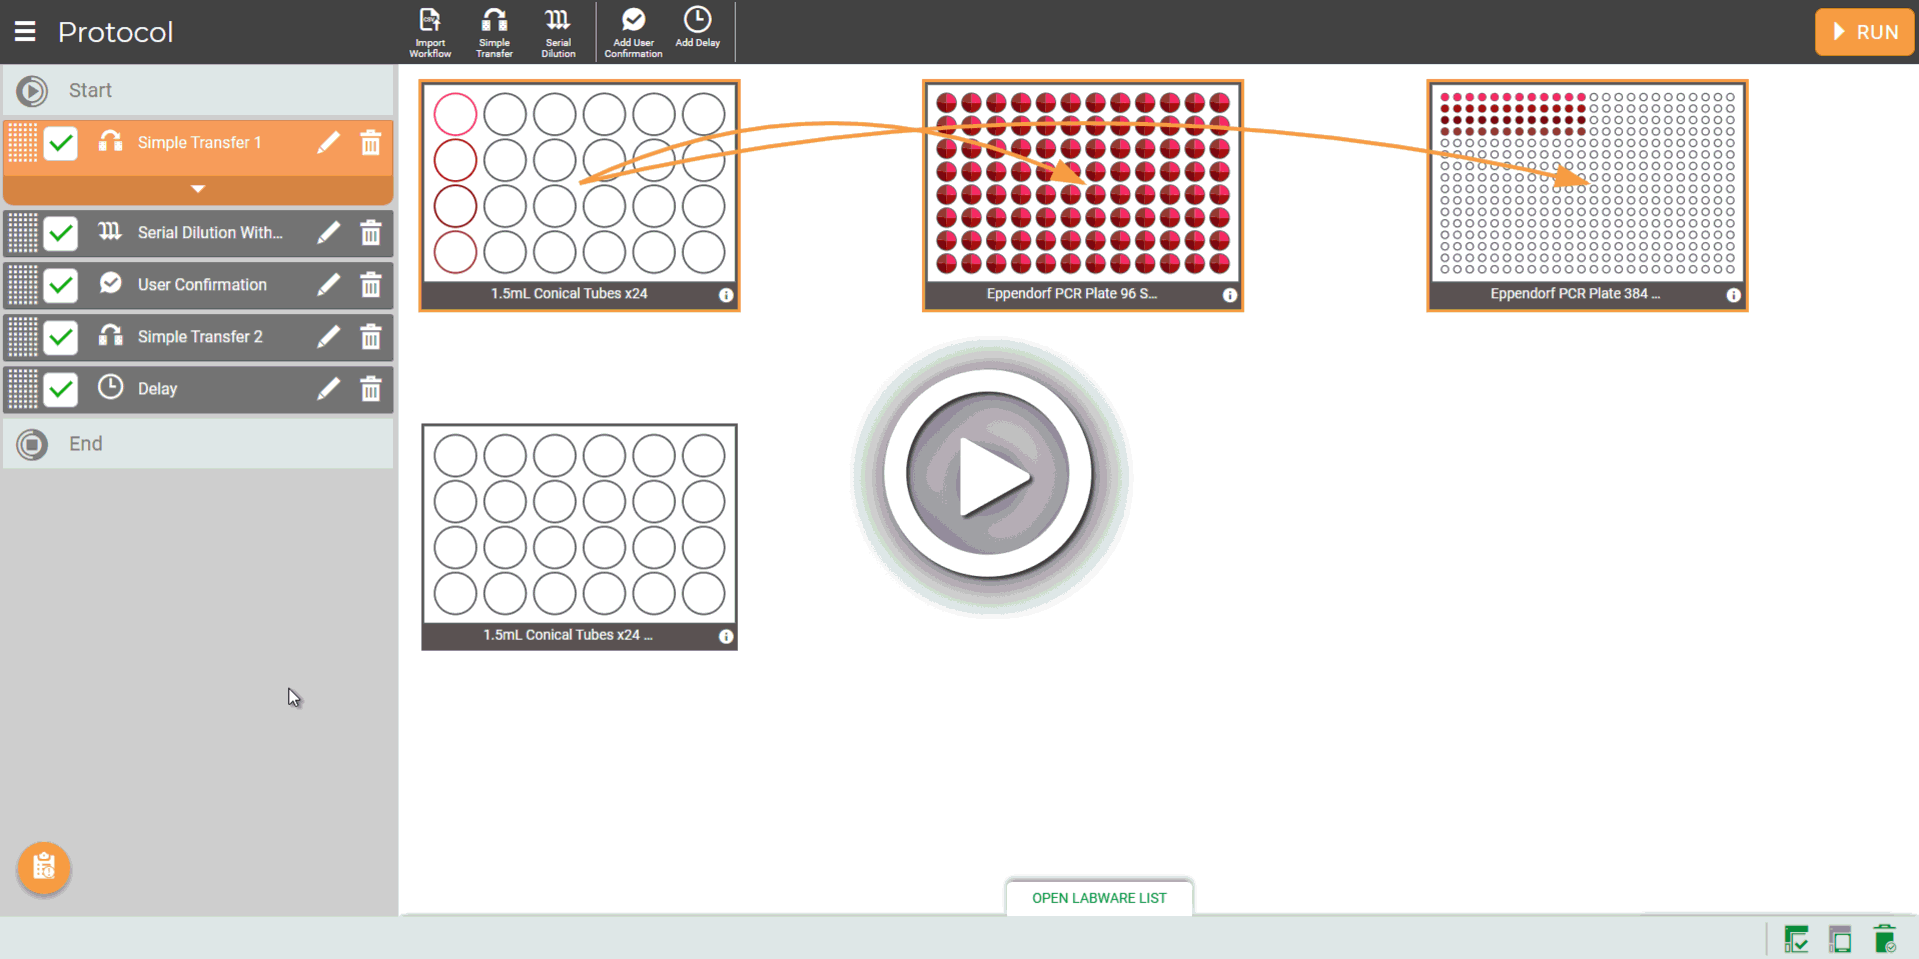The width and height of the screenshot is (1919, 959).
Task: Add a Simple Transfer step from toolbar
Action: 494,32
